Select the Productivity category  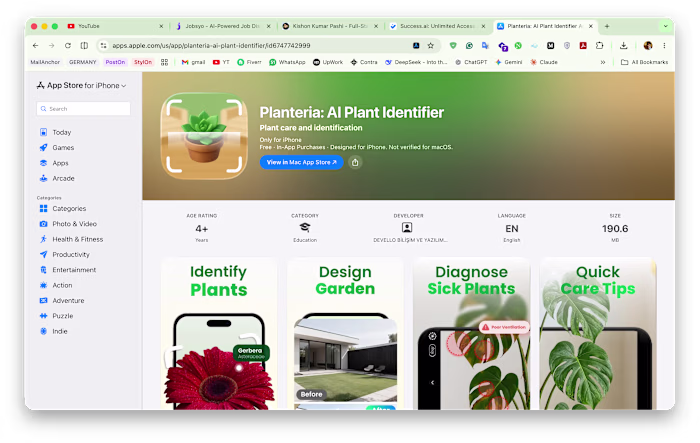pyautogui.click(x=64, y=255)
